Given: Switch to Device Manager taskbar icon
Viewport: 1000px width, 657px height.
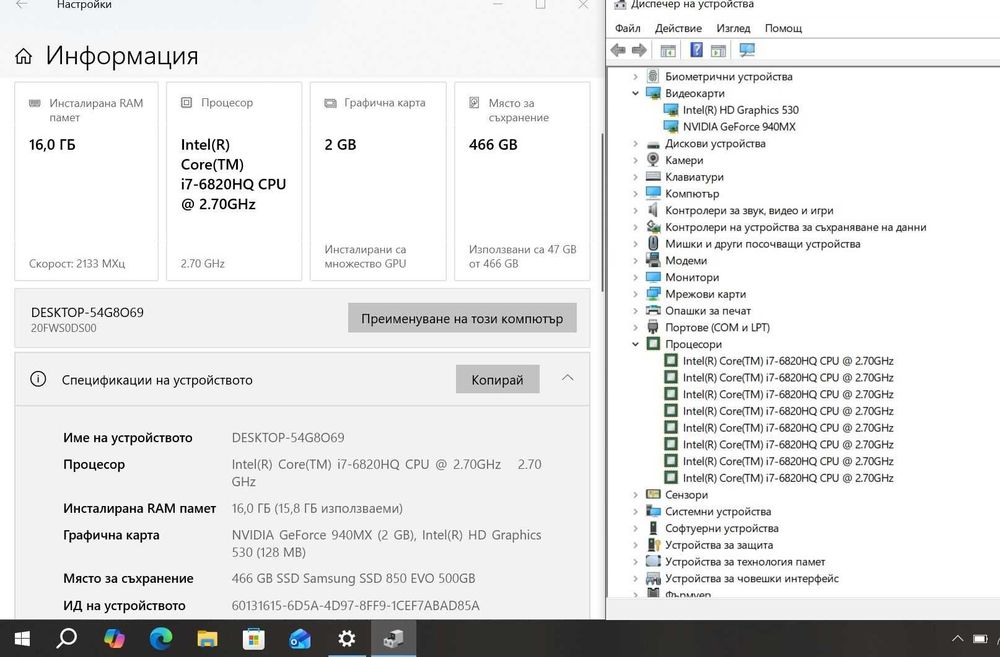Looking at the screenshot, I should point(393,638).
